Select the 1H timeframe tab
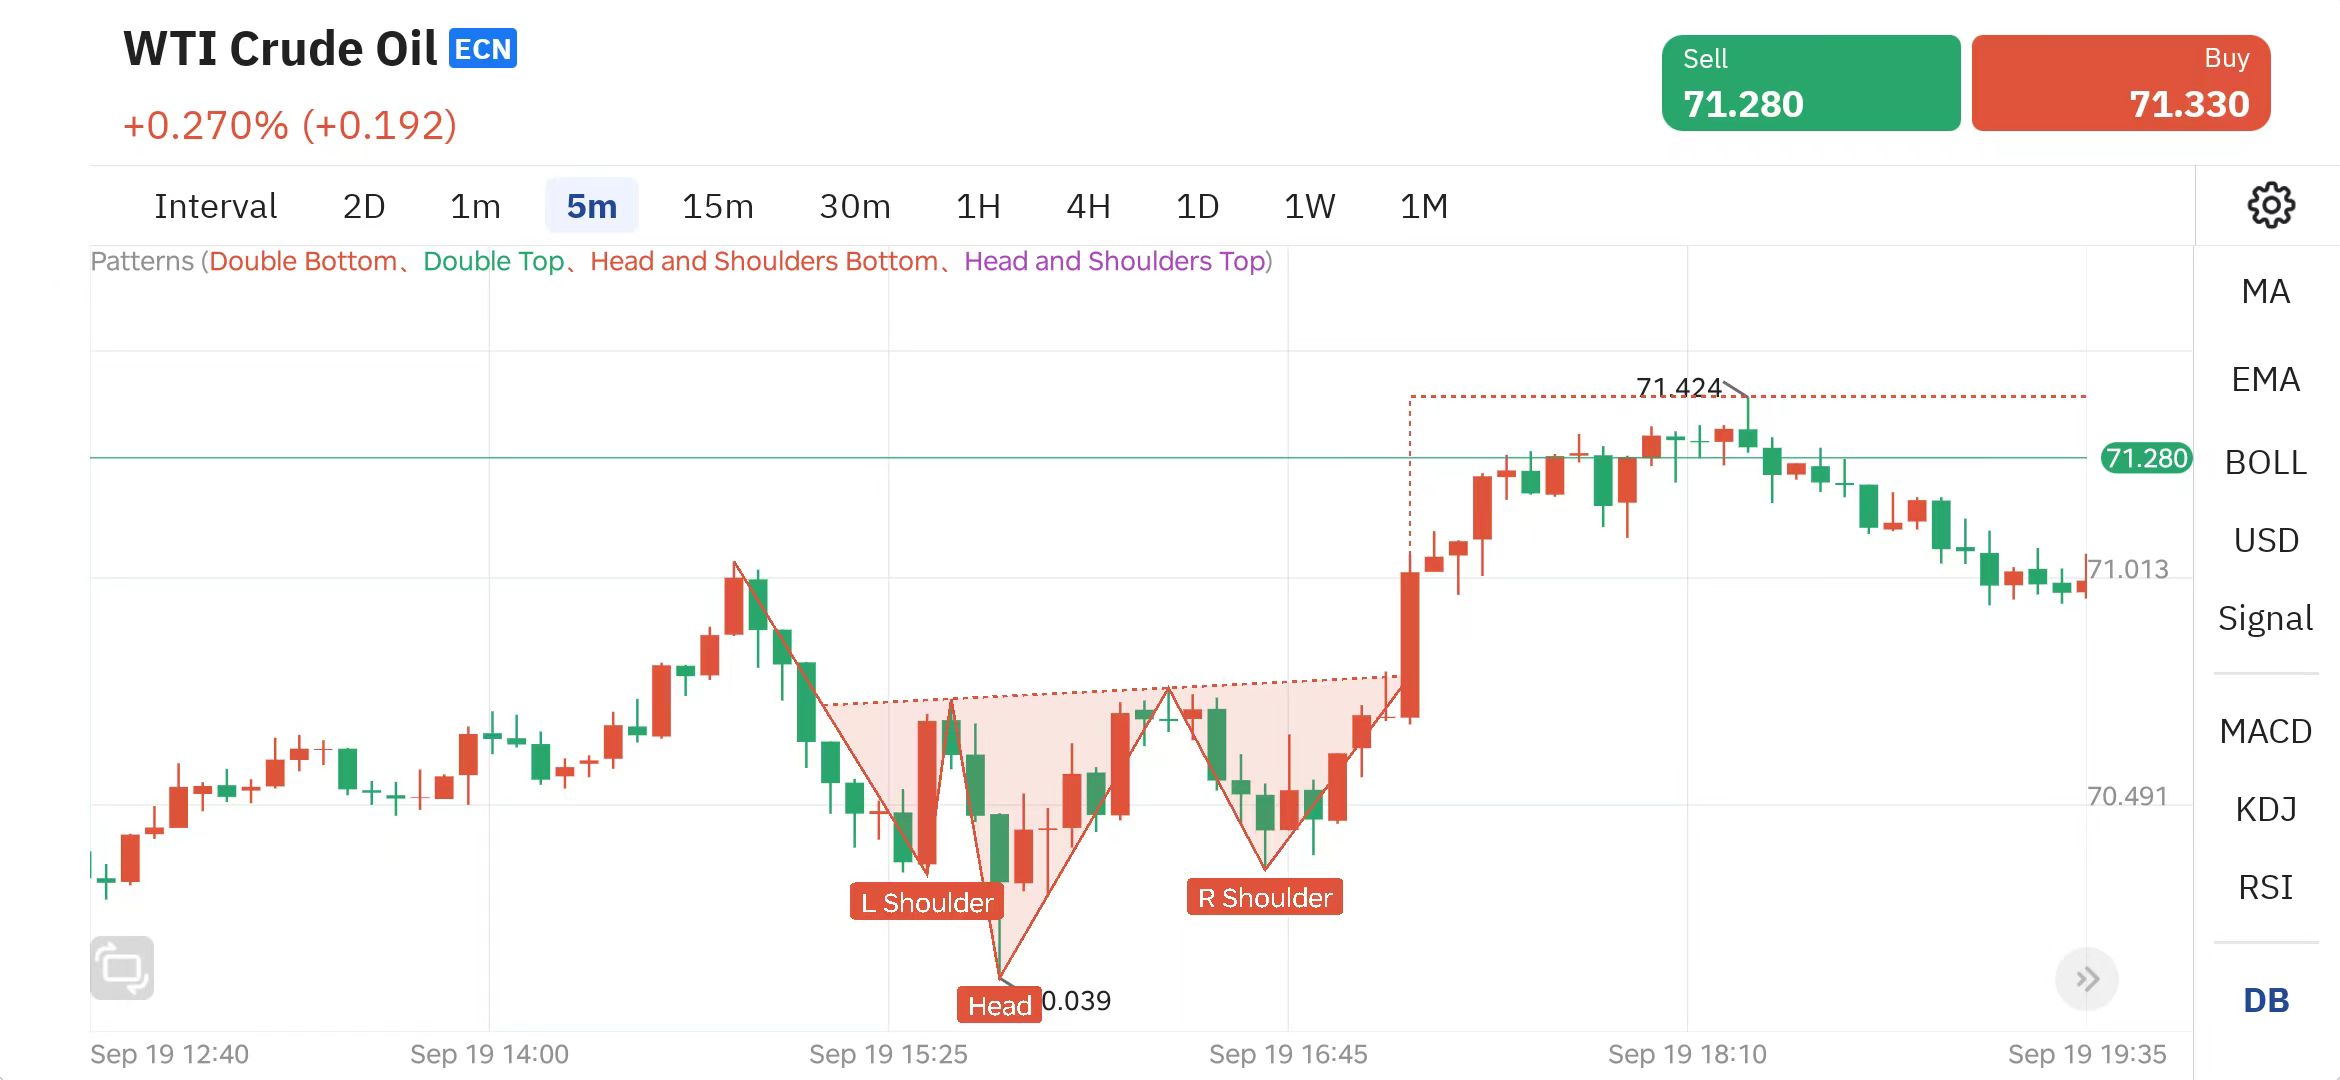Viewport: 2340px width, 1080px height. (x=977, y=207)
